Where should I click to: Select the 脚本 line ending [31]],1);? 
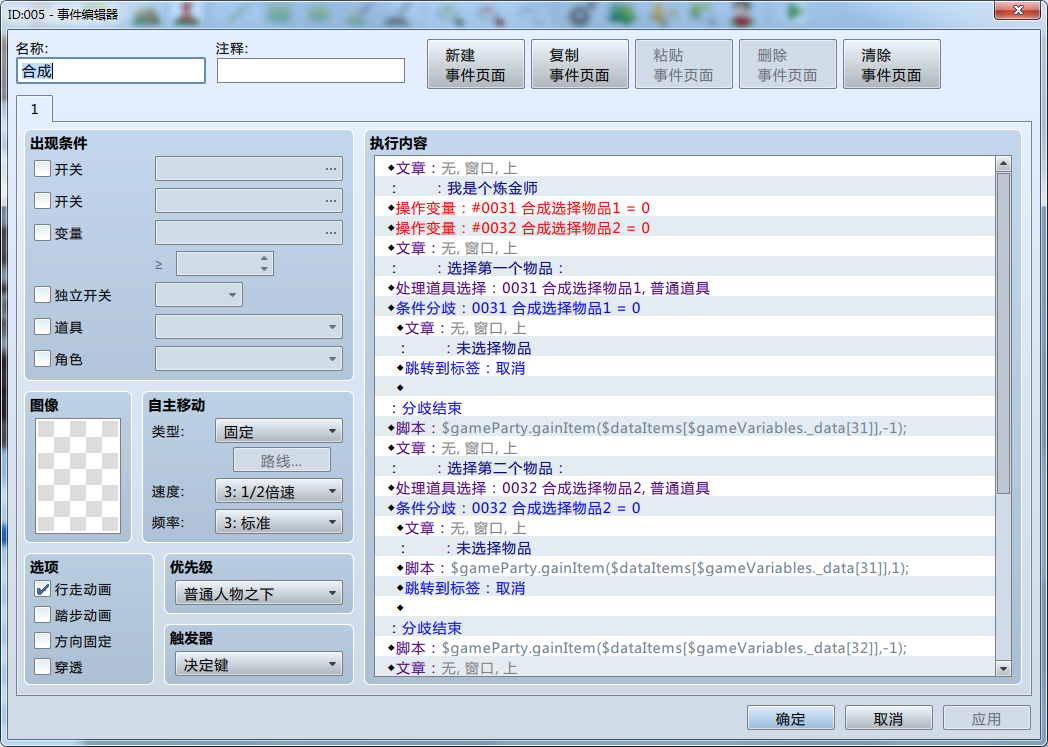coord(685,568)
